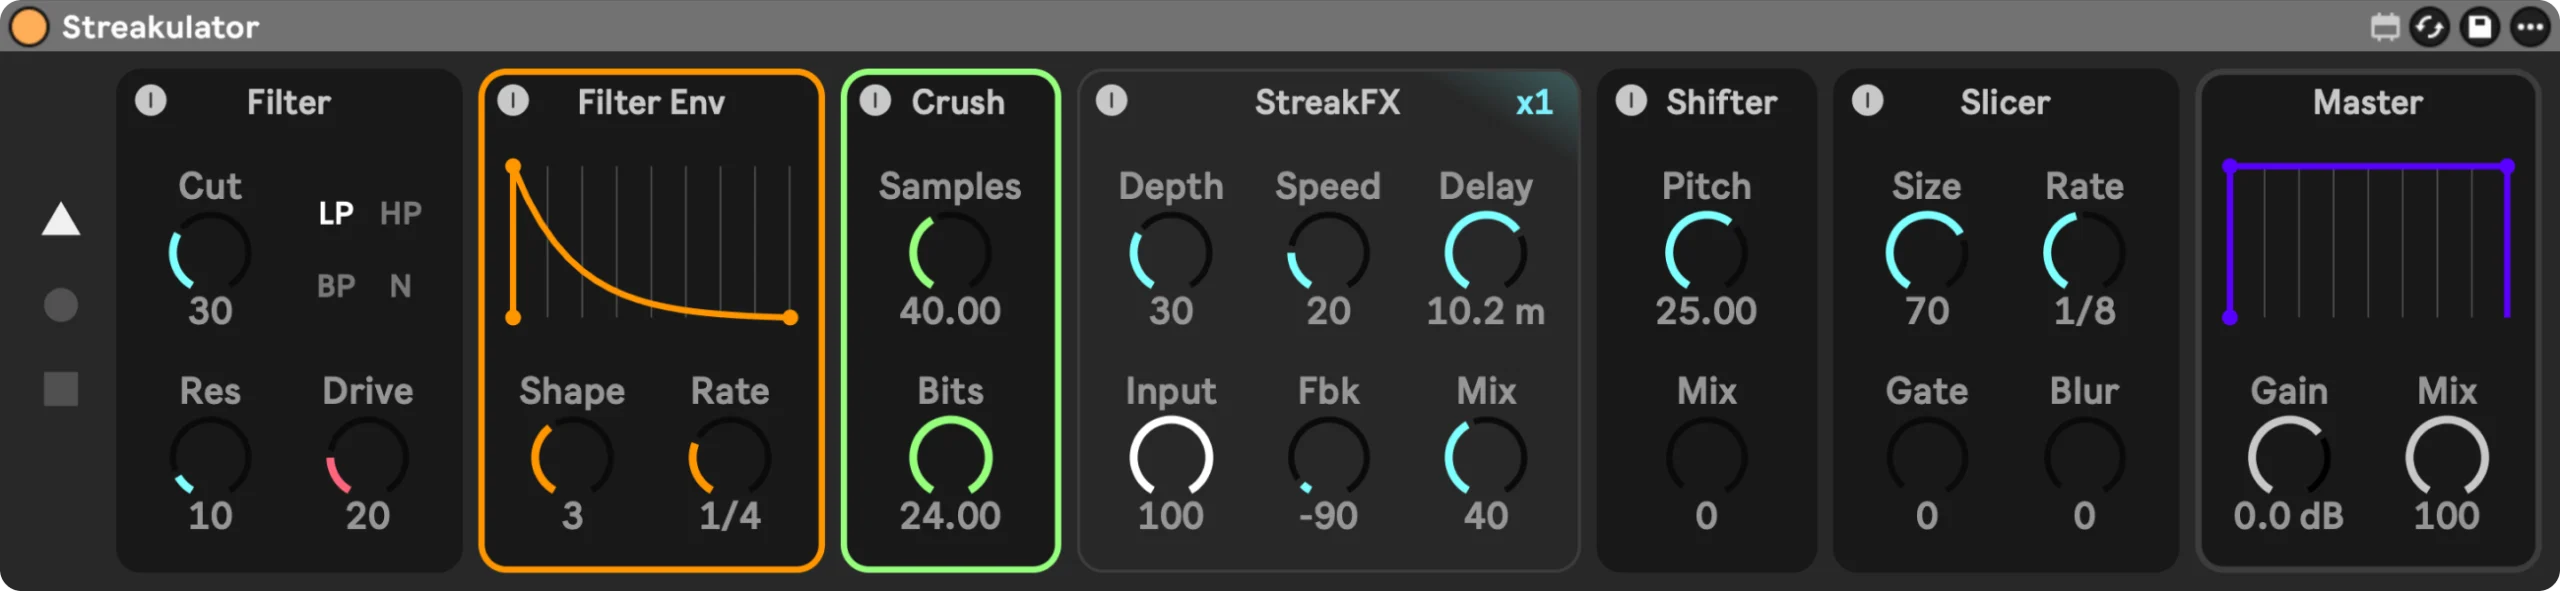Disable the Crush section power button
This screenshot has width=2560, height=591.
[x=875, y=101]
